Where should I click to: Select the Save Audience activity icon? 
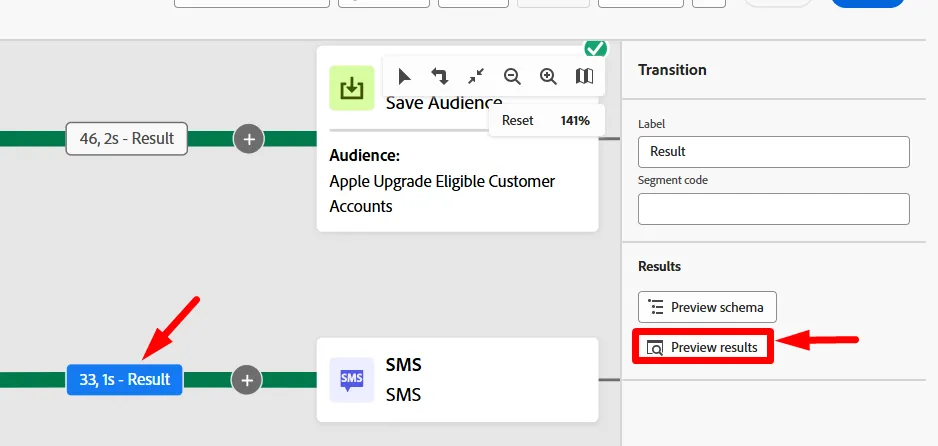pyautogui.click(x=352, y=88)
